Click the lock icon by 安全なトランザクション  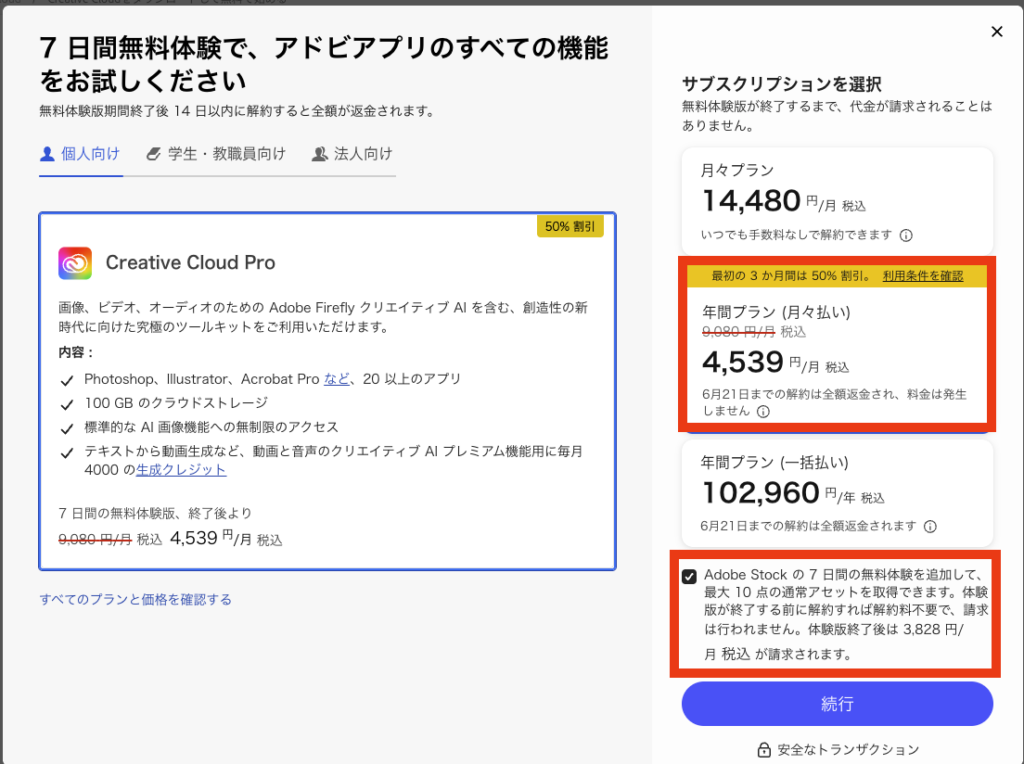[763, 750]
